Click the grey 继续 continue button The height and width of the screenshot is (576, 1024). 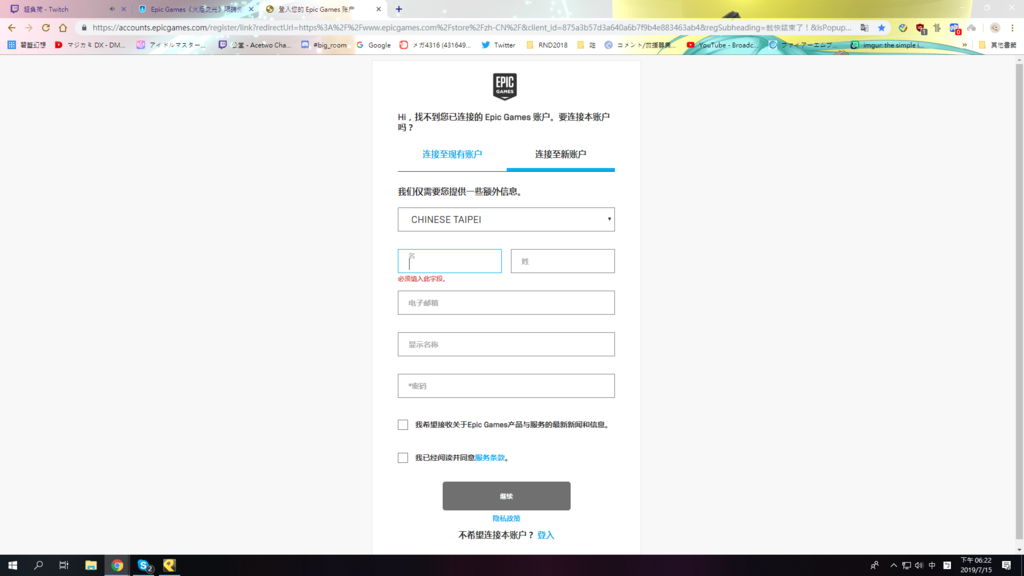coord(506,496)
